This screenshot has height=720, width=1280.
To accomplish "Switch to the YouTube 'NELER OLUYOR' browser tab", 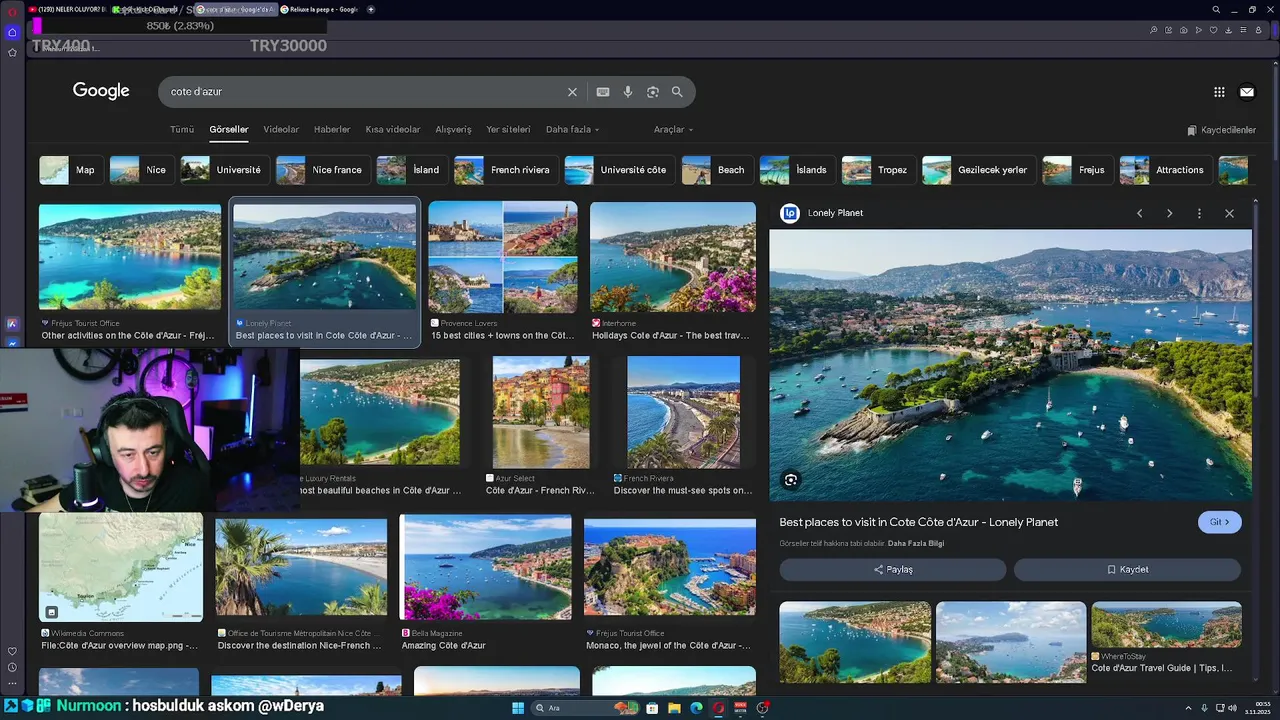I will [x=67, y=9].
